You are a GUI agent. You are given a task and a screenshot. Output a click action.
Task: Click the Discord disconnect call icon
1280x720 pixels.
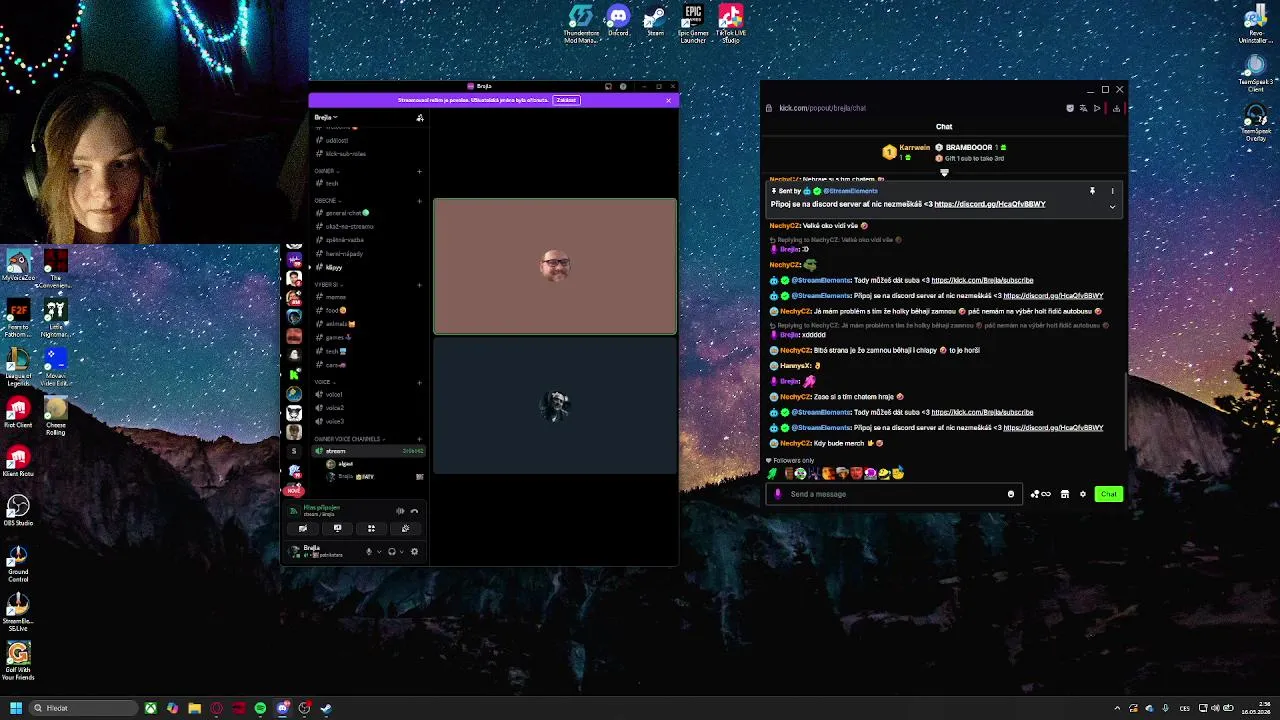tap(414, 511)
